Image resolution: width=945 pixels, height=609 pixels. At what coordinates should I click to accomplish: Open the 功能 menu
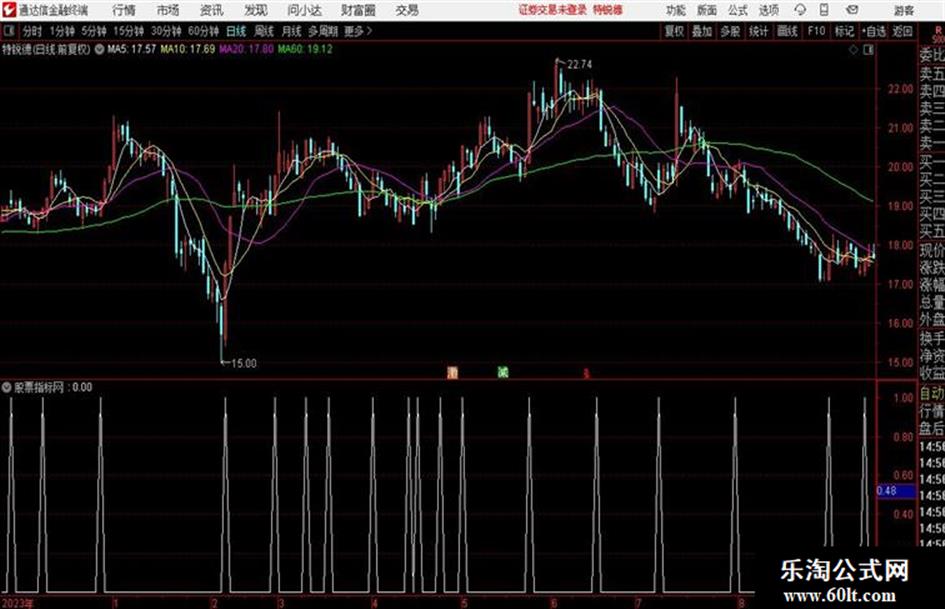(676, 10)
